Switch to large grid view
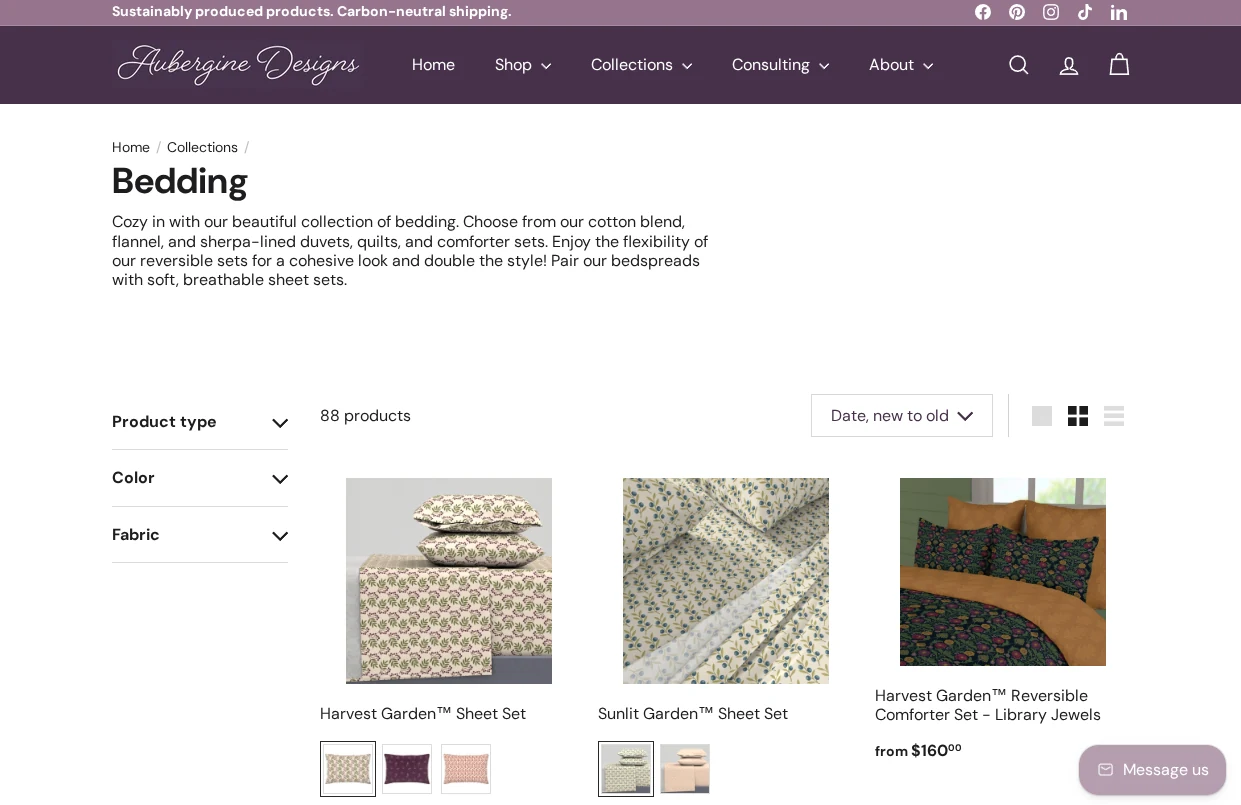The image size is (1241, 805). (1042, 416)
